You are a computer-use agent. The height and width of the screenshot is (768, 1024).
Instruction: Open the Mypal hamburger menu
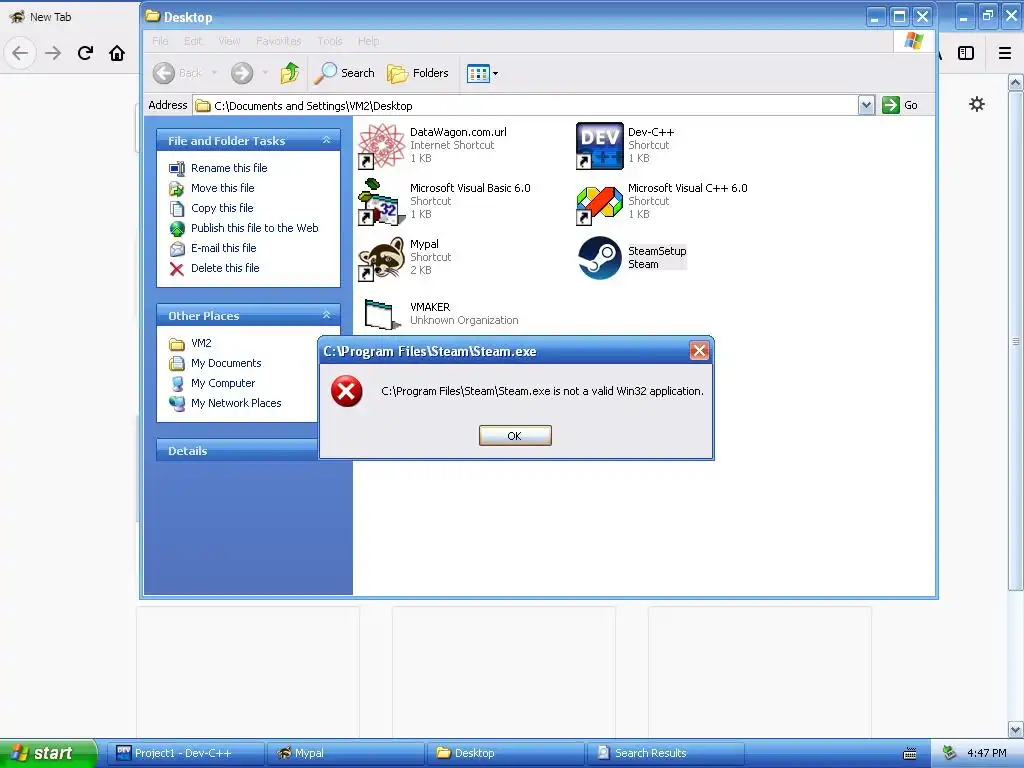pyautogui.click(x=1005, y=53)
